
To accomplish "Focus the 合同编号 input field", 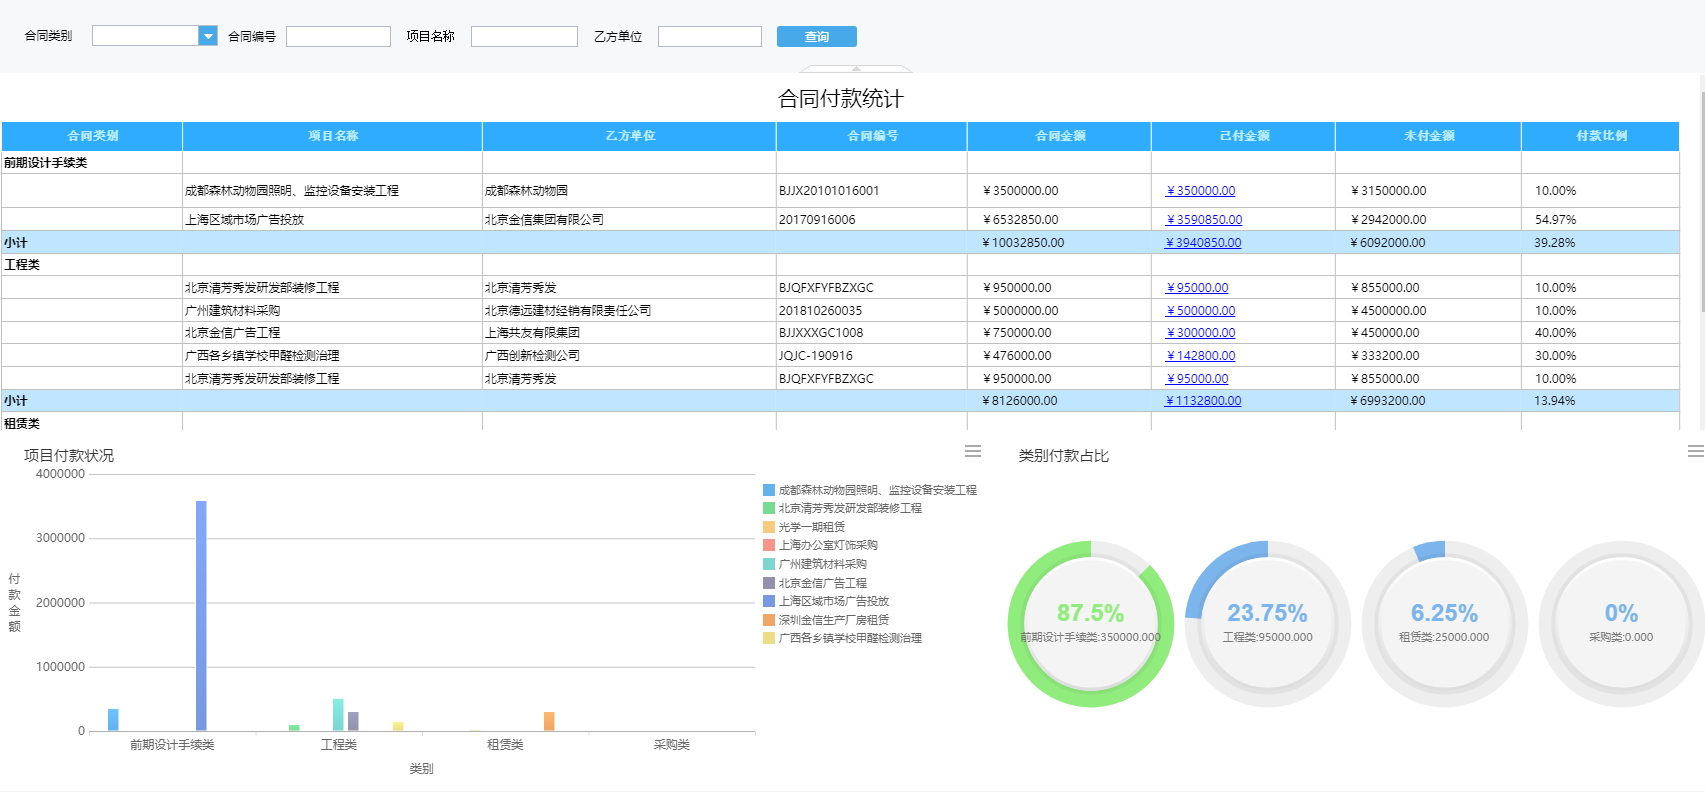I will 338,37.
